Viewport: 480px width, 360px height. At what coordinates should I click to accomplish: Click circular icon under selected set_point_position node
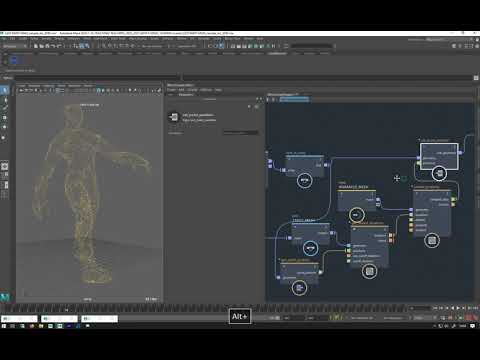click(x=439, y=173)
